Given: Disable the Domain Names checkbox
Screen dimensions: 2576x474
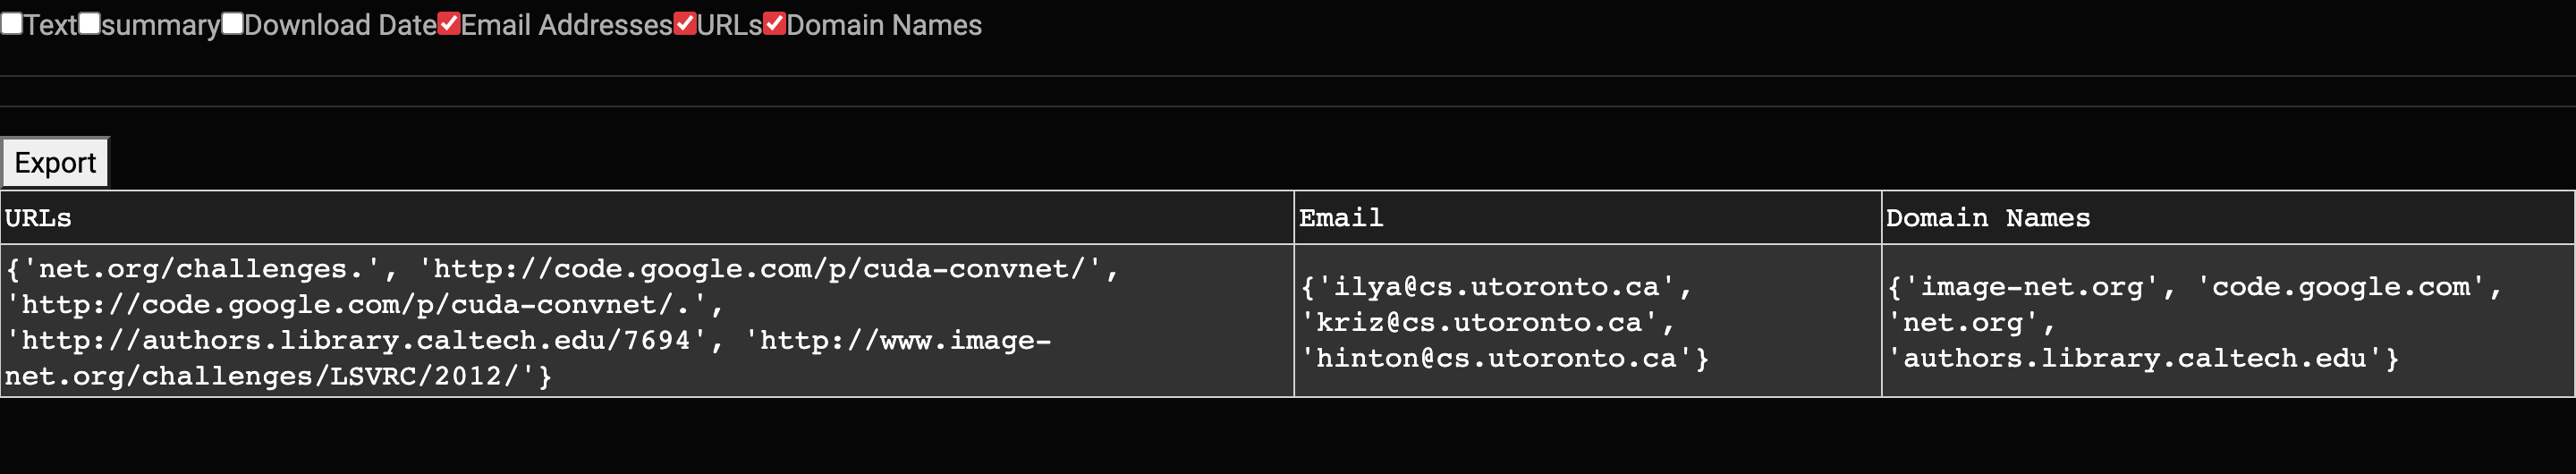Looking at the screenshot, I should [775, 24].
